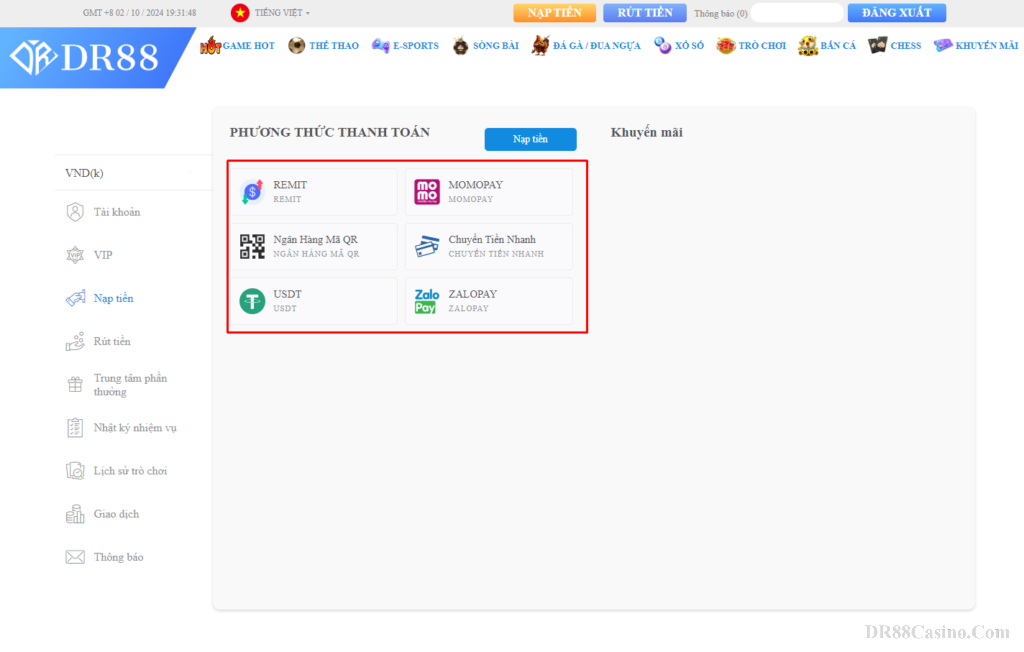
Task: Click the QR code icon
Action: [252, 246]
